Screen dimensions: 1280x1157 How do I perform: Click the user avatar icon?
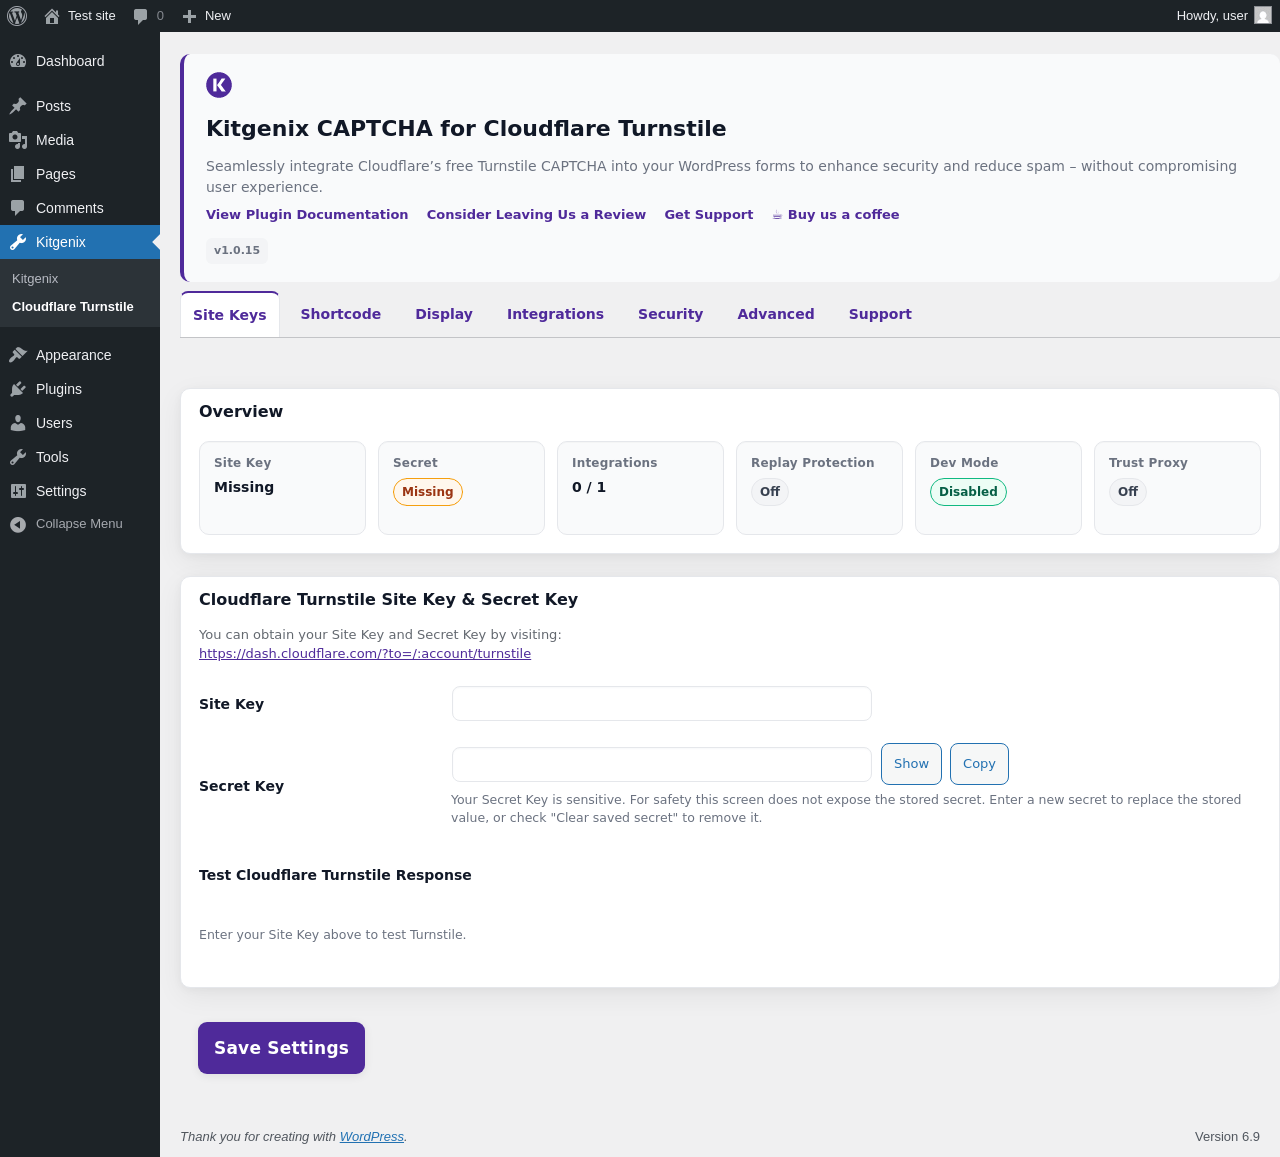coord(1263,16)
